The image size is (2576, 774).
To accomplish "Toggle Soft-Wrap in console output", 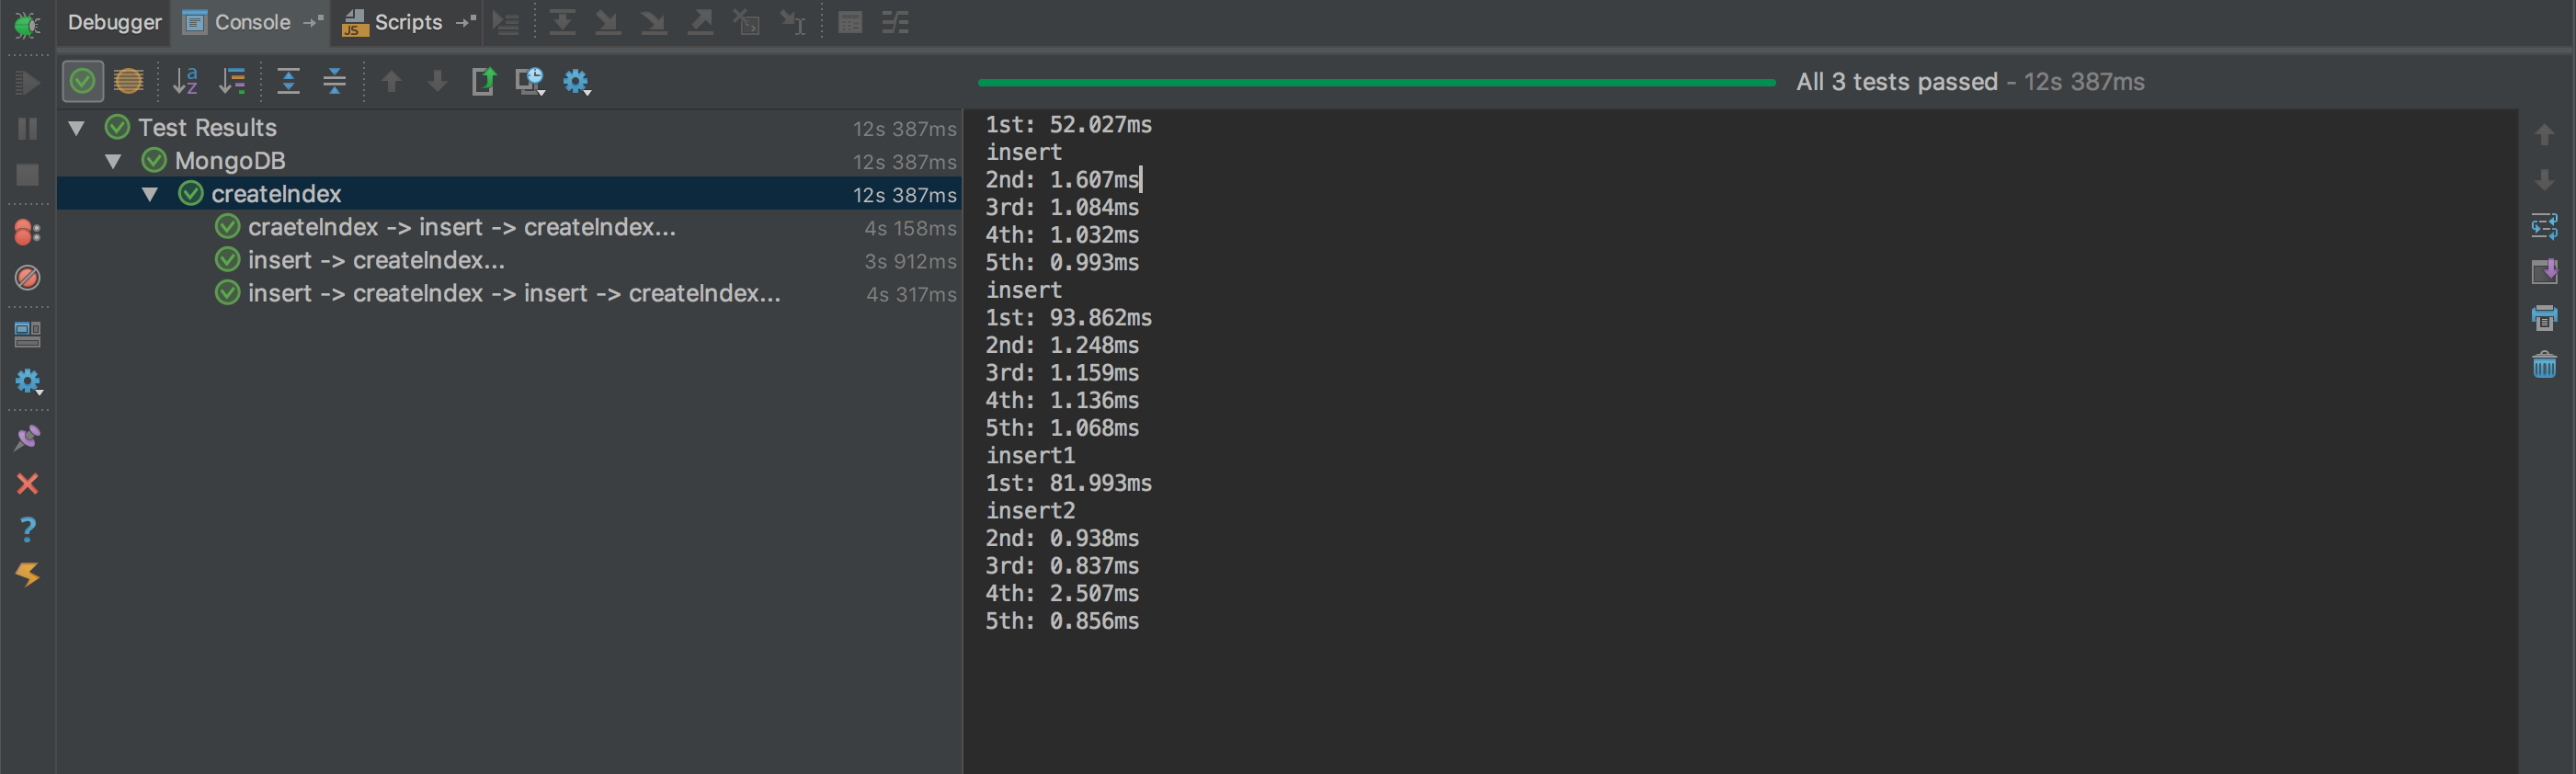I will pos(2544,227).
